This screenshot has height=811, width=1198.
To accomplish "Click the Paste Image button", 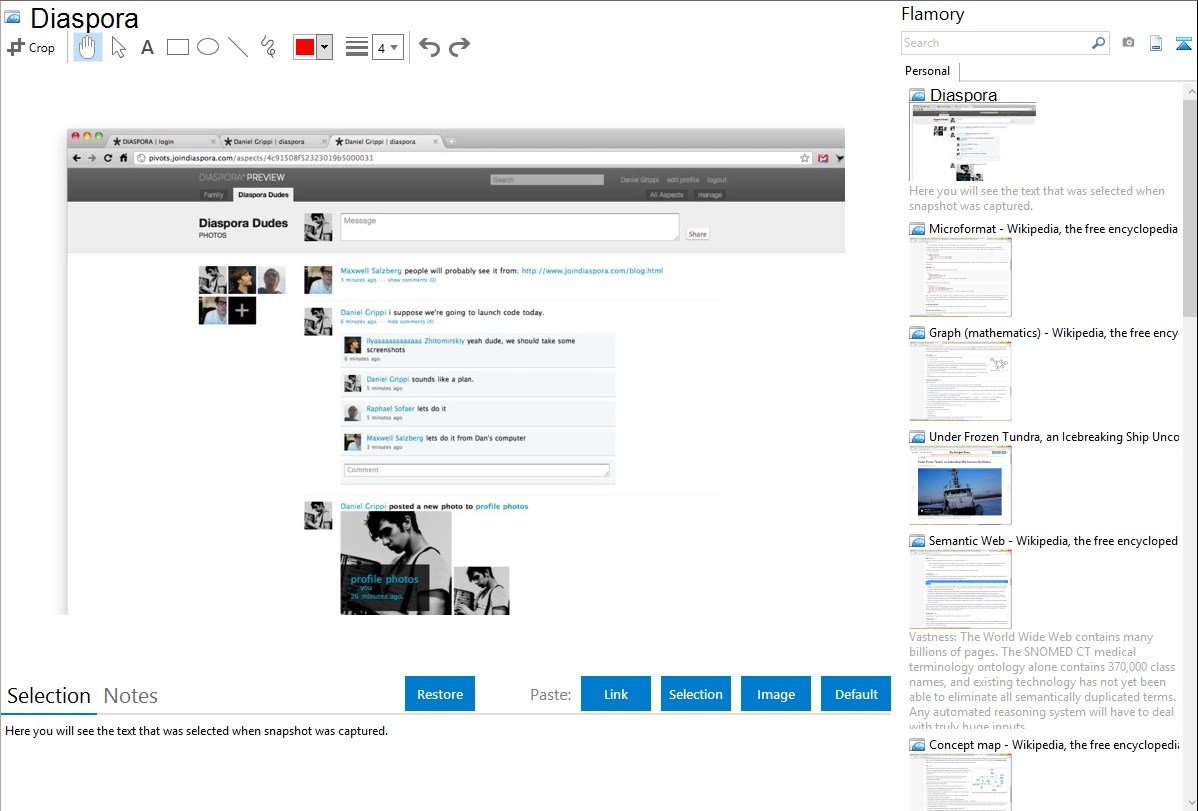I will point(776,694).
